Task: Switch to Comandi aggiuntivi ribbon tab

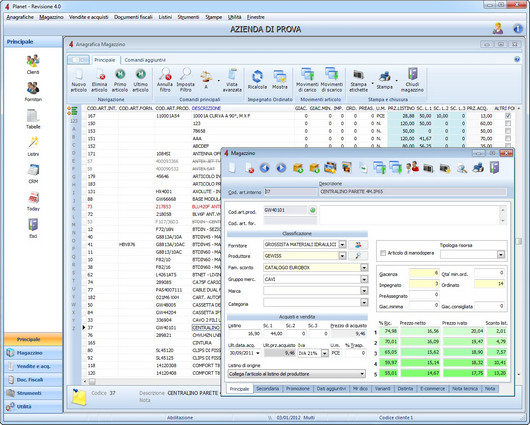Action: (145, 60)
